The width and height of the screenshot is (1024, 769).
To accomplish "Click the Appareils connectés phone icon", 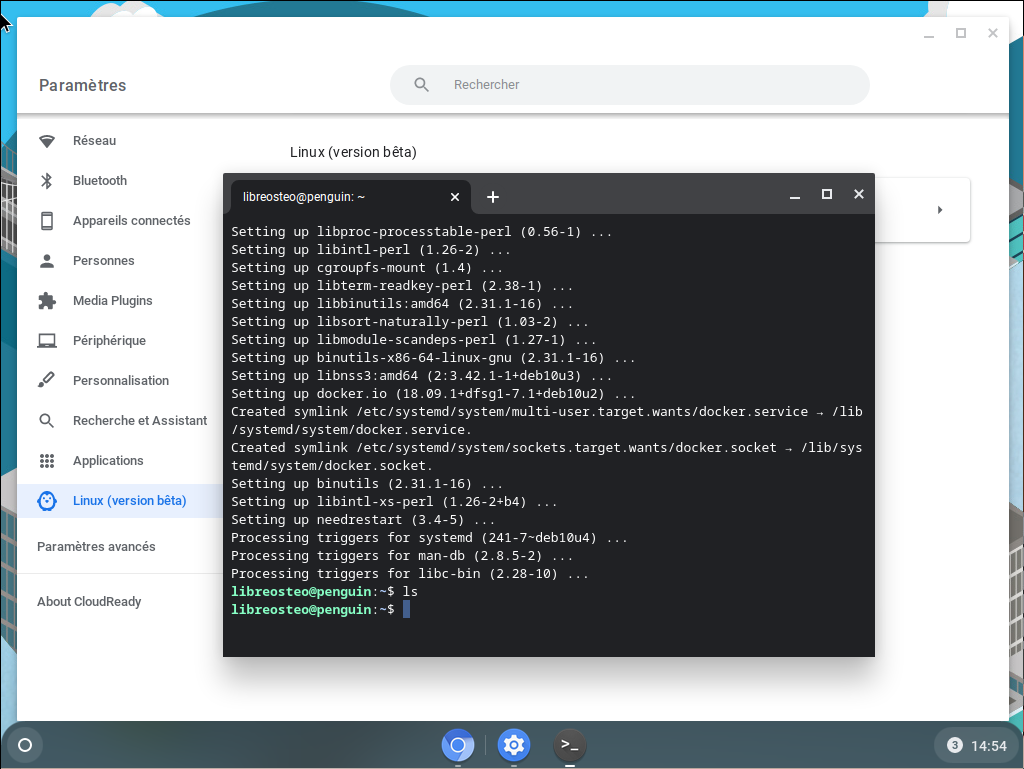I will [46, 221].
